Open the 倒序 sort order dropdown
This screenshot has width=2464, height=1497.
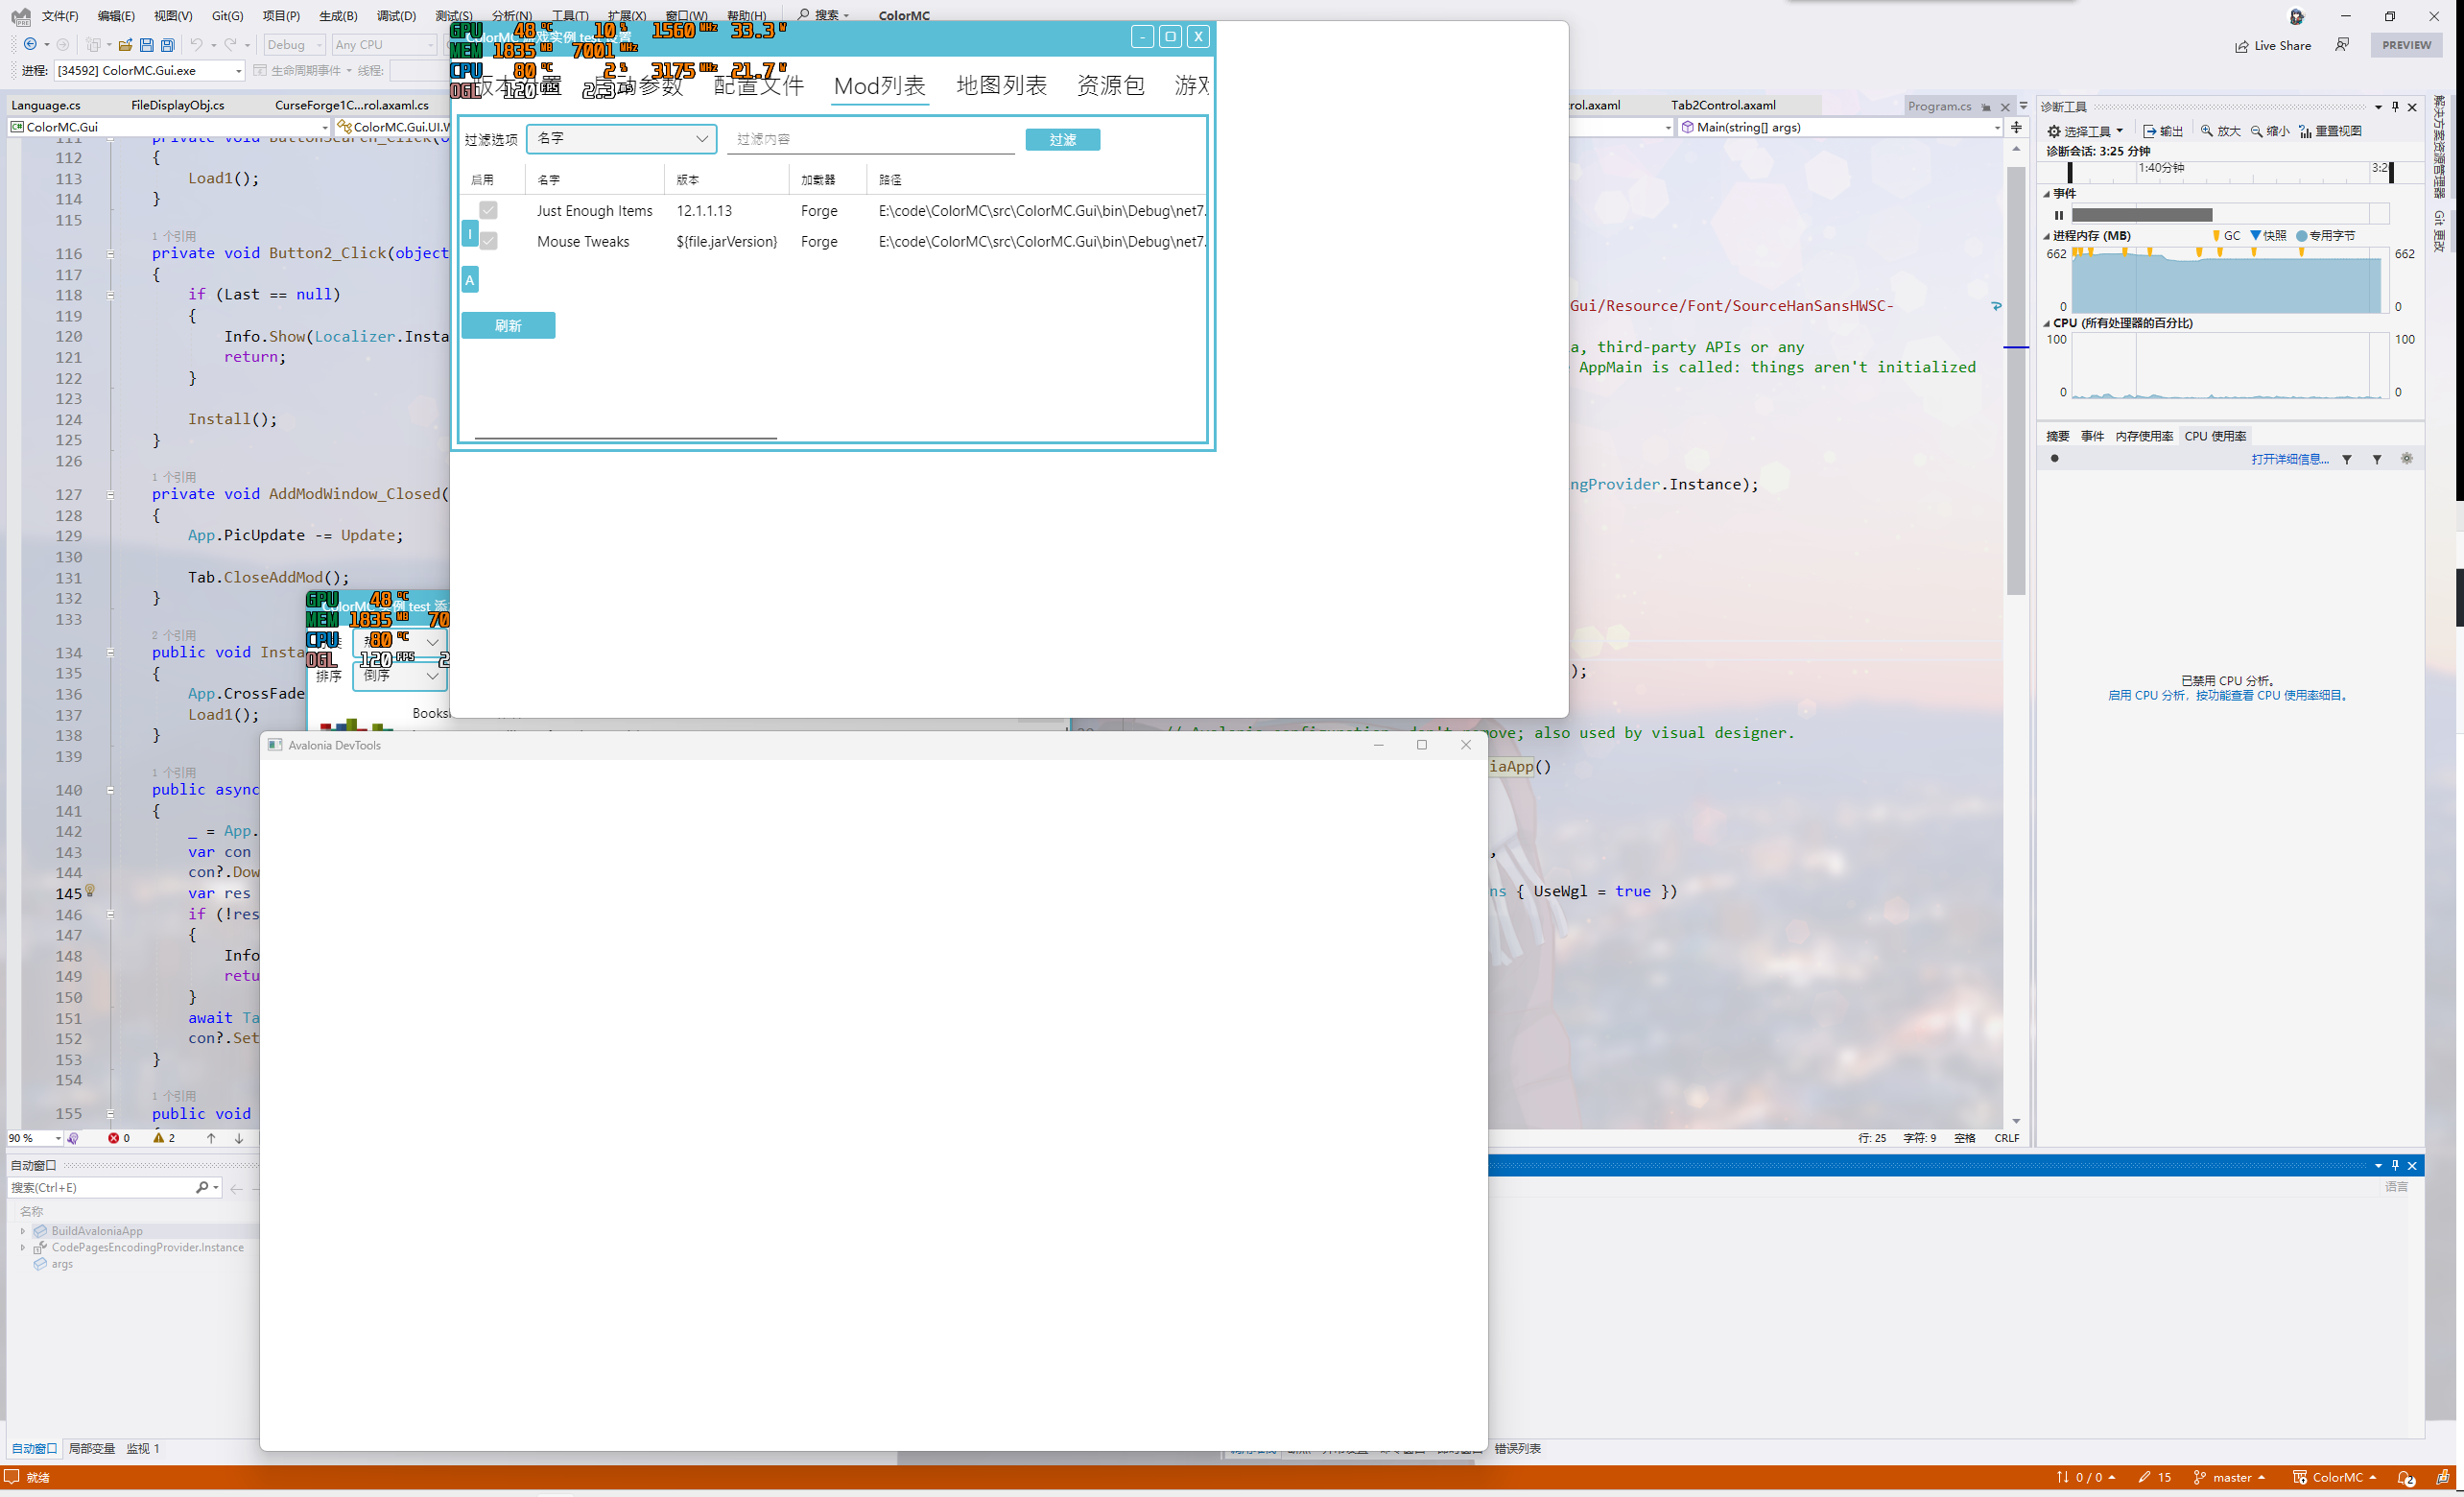pos(398,676)
